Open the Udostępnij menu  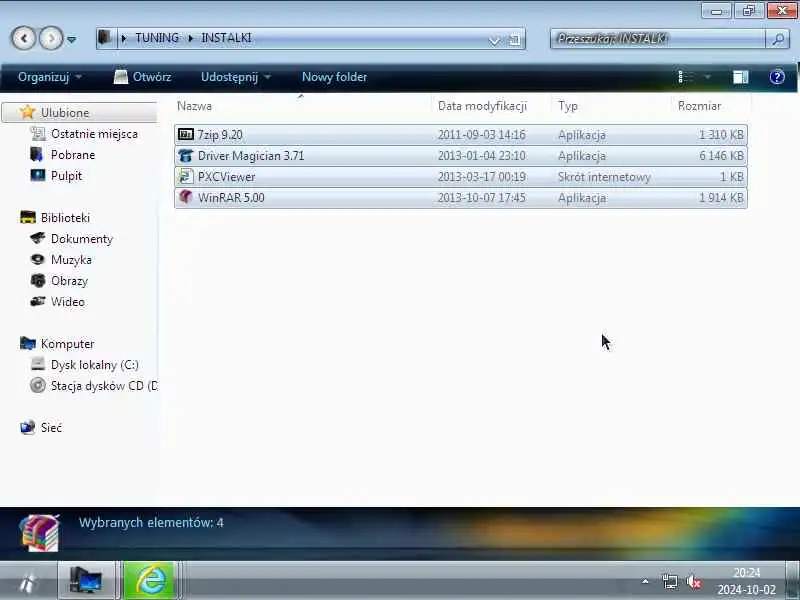point(236,77)
